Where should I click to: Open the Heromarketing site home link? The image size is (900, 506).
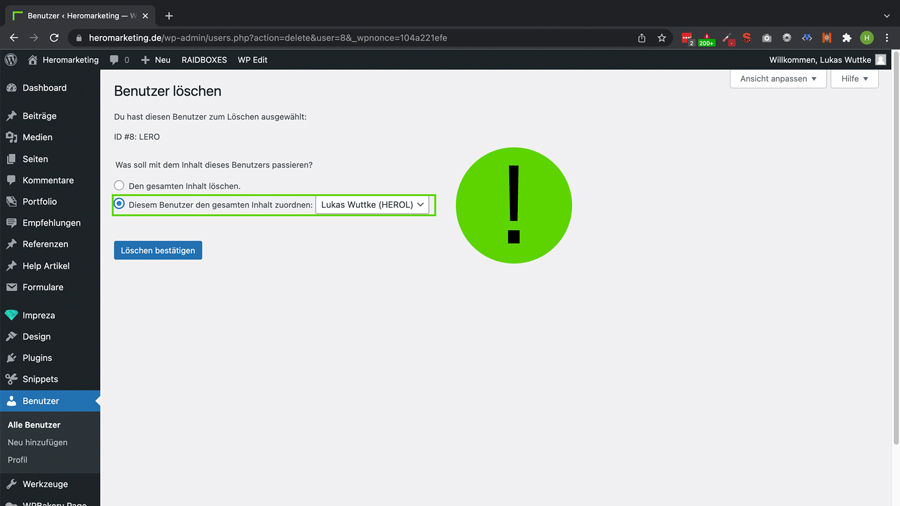(63, 60)
